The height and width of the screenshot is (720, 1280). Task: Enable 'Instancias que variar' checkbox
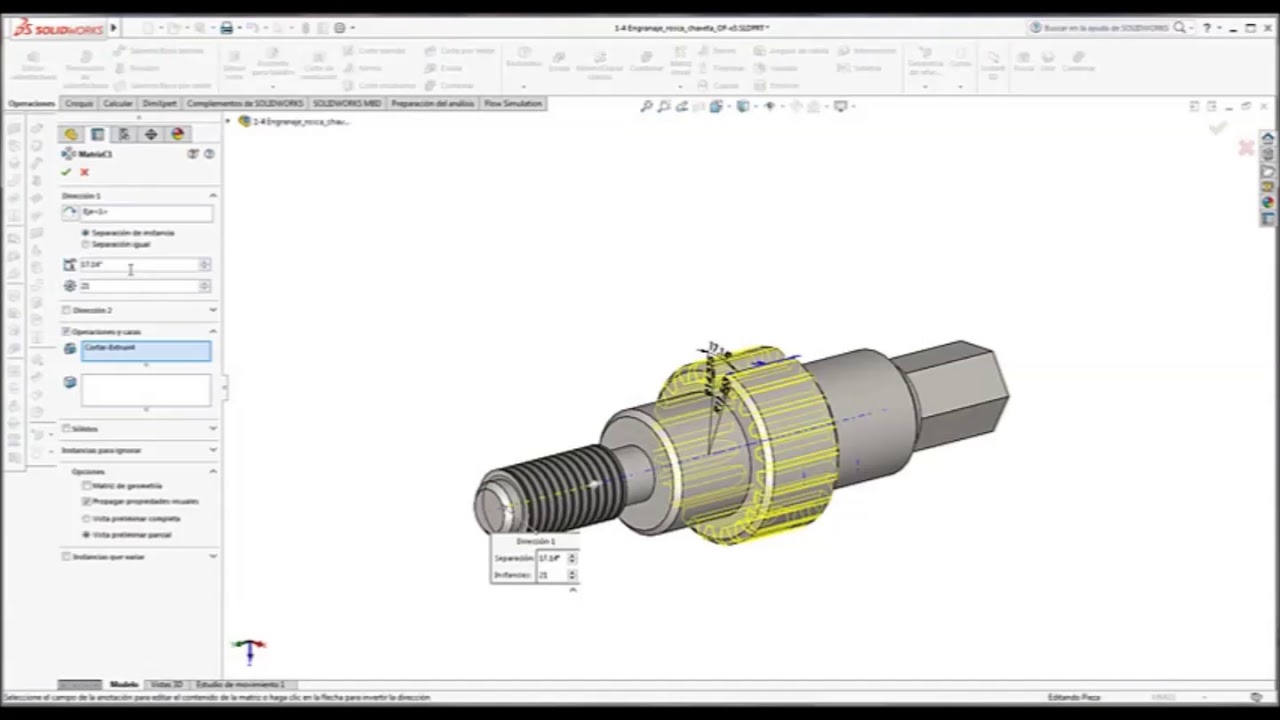click(x=66, y=556)
